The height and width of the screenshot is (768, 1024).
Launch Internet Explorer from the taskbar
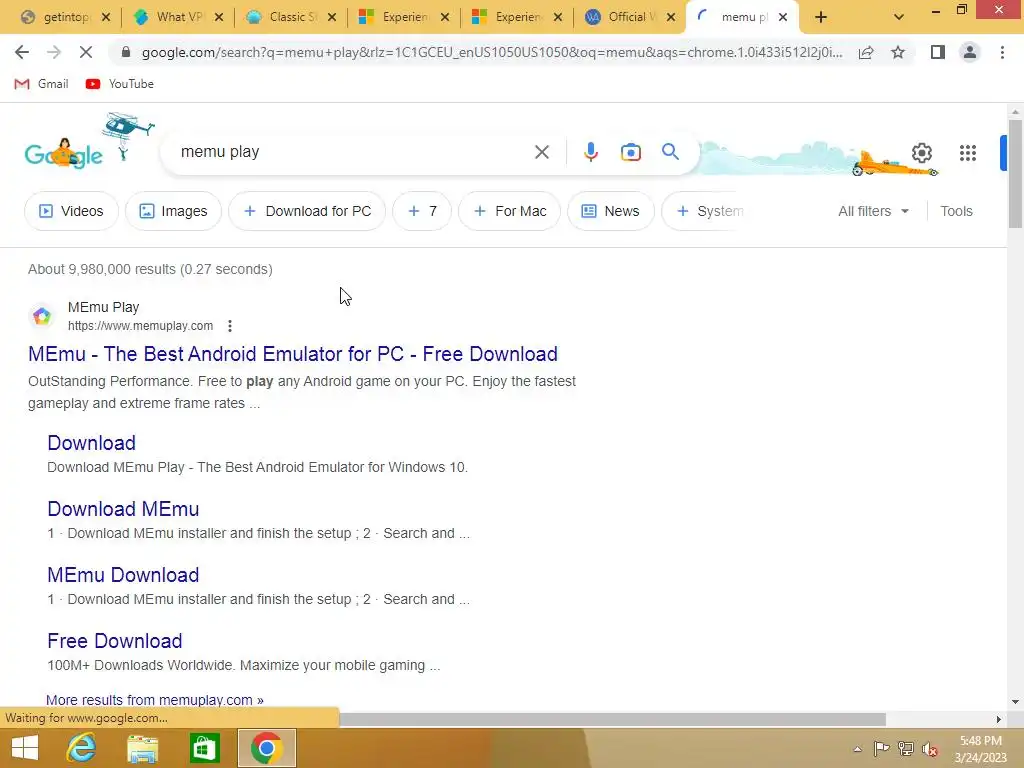pos(81,748)
